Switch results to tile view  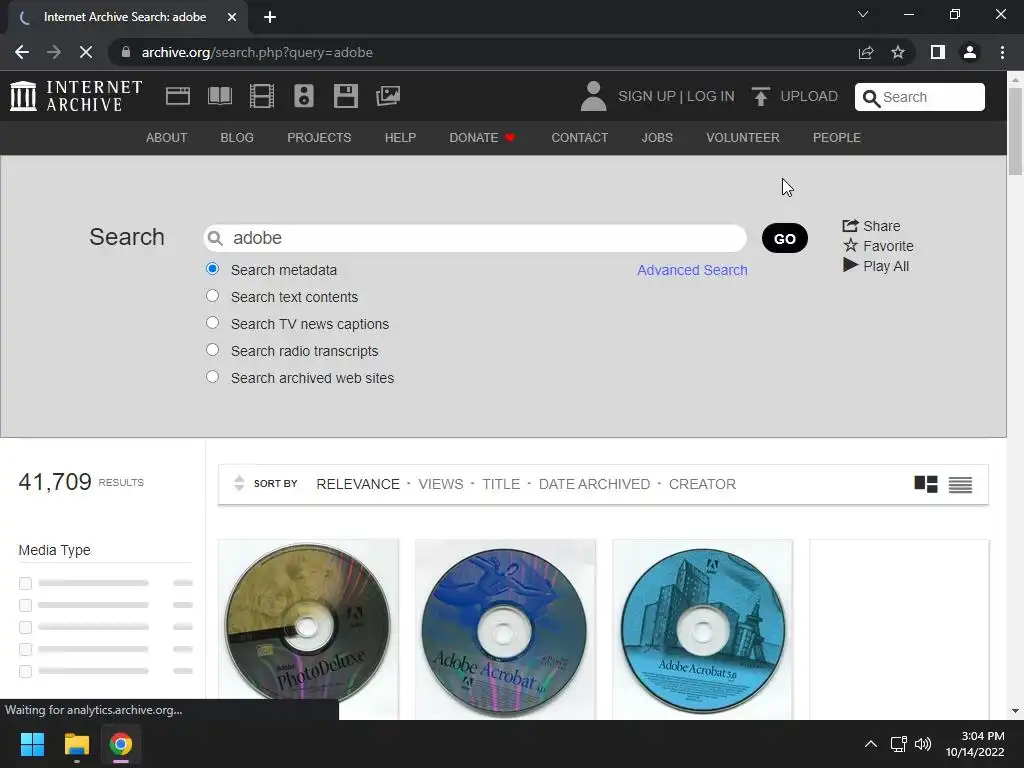pos(925,484)
